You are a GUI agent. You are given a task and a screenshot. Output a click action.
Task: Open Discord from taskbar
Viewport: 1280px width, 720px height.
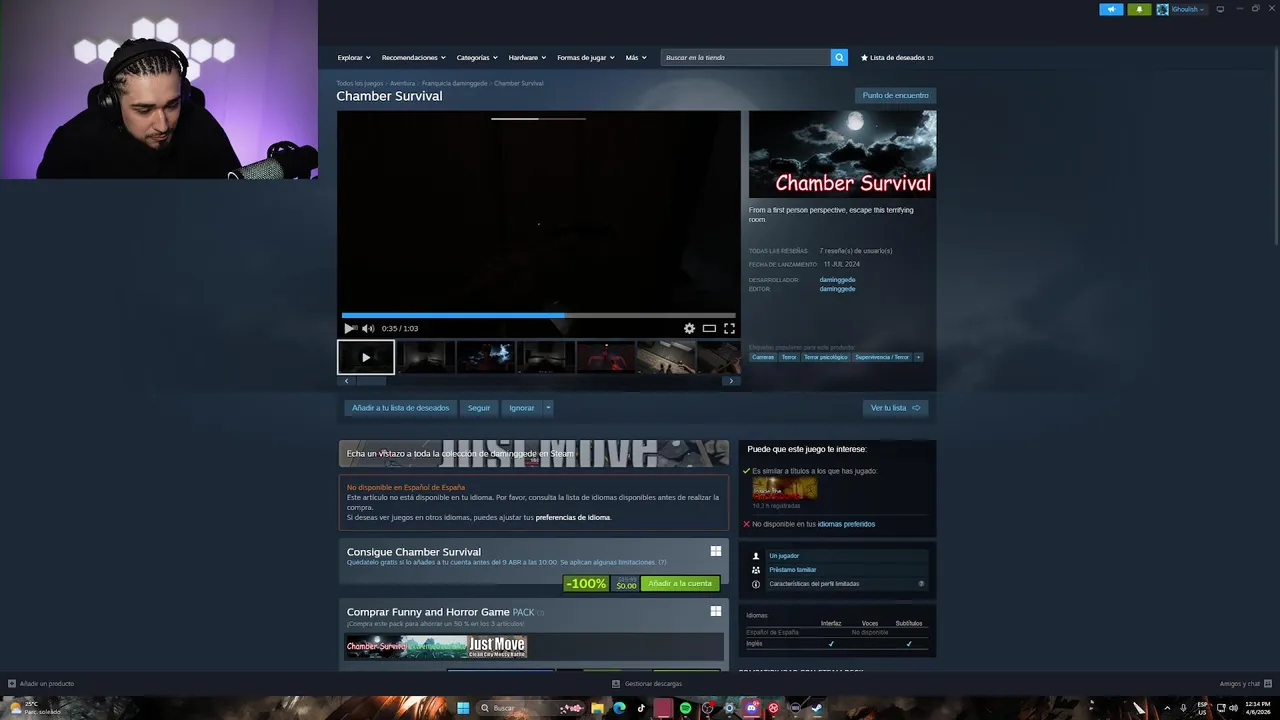click(751, 708)
